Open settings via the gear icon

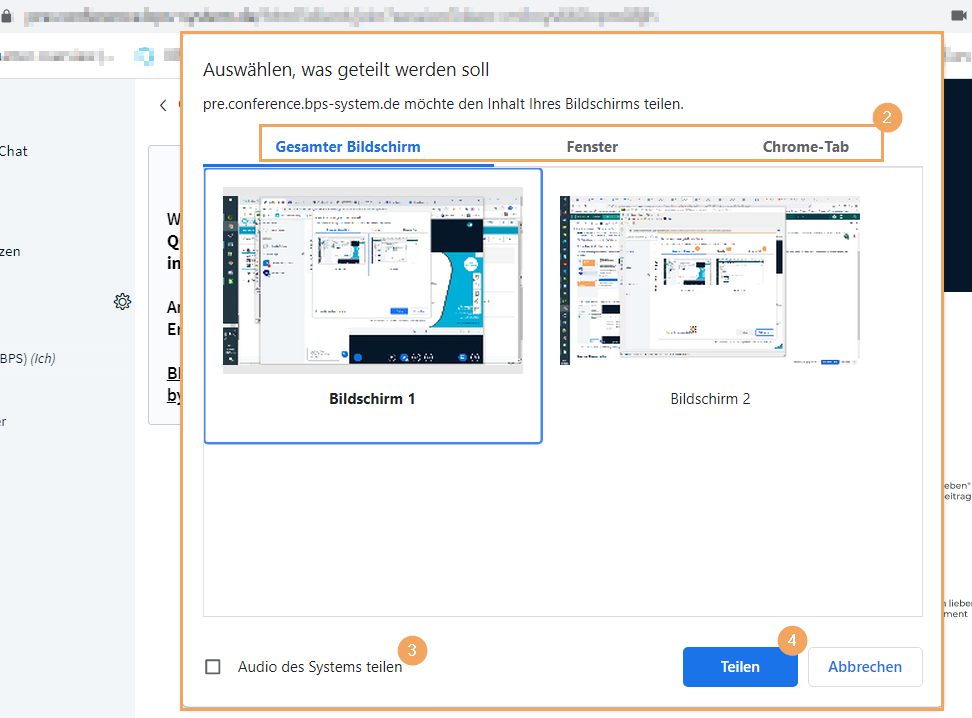coord(123,301)
